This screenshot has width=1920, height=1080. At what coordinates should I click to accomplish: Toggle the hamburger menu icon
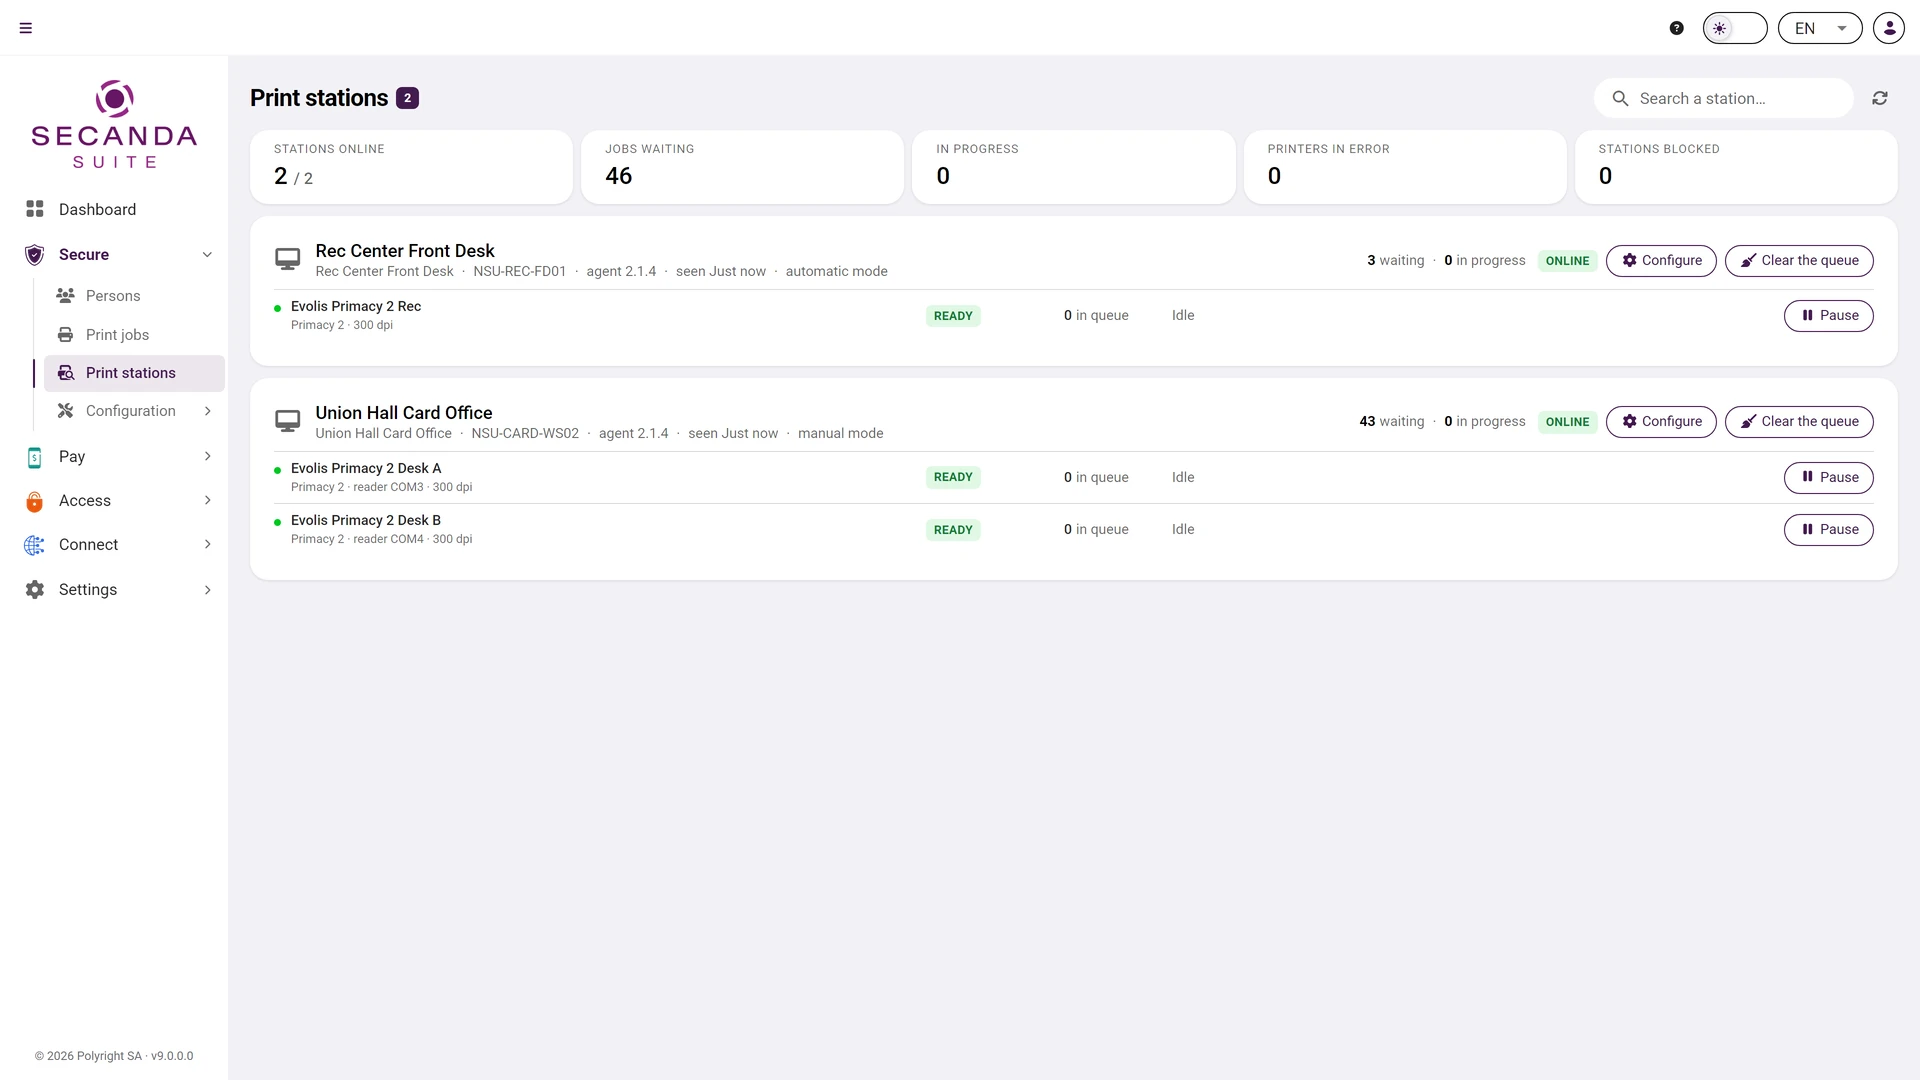tap(26, 28)
